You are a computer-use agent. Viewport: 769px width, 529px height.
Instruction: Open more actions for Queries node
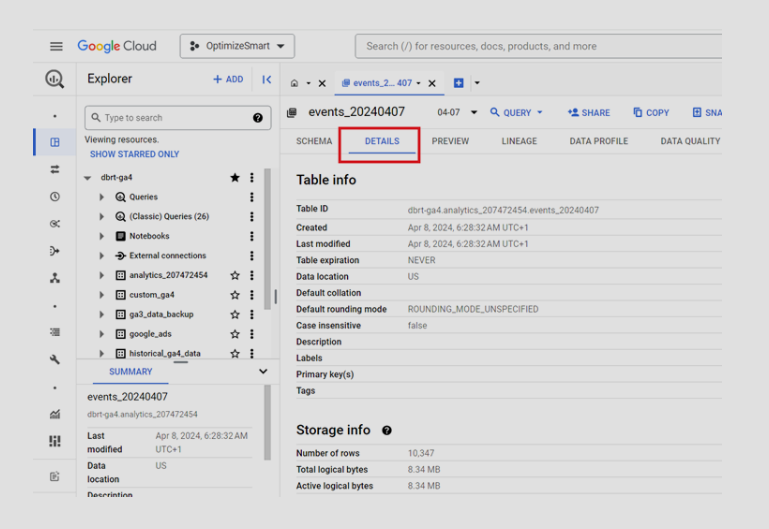coord(252,197)
